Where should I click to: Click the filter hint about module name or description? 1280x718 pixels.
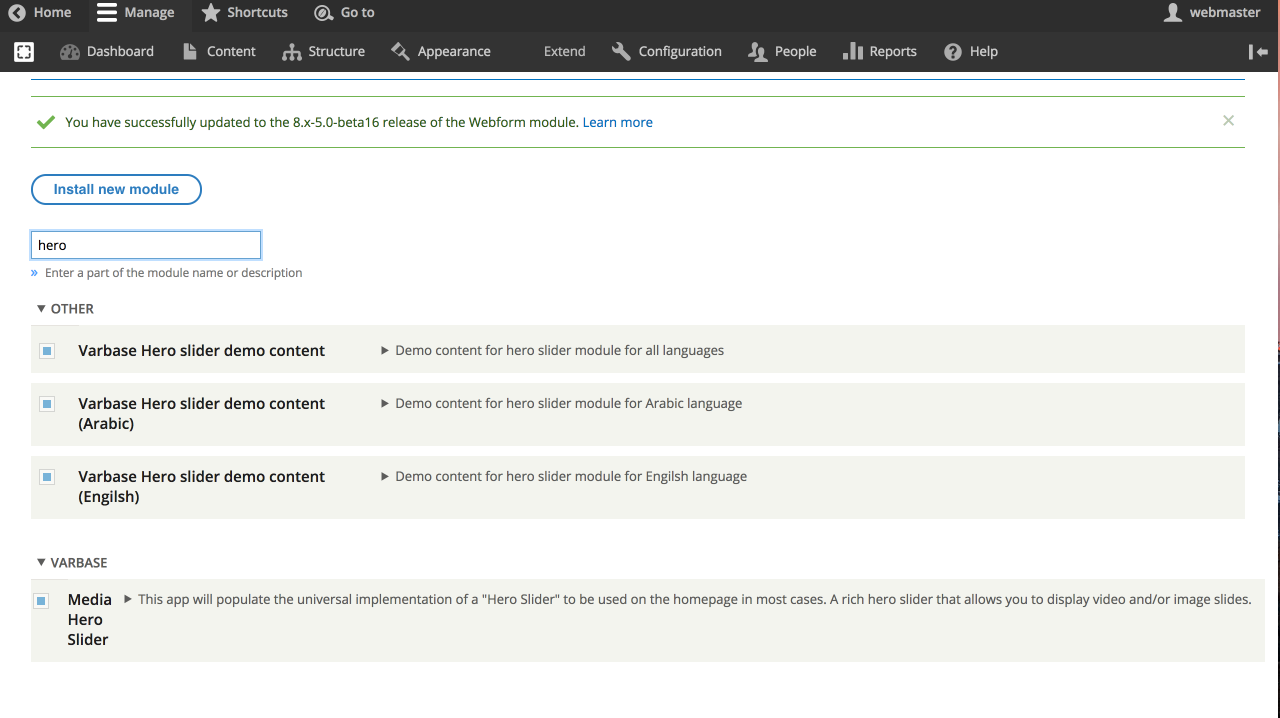pyautogui.click(x=173, y=273)
